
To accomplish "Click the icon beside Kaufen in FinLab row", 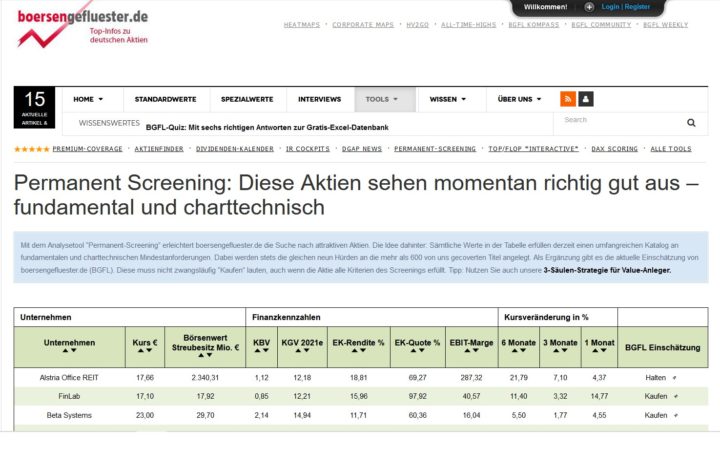I will click(x=676, y=396).
